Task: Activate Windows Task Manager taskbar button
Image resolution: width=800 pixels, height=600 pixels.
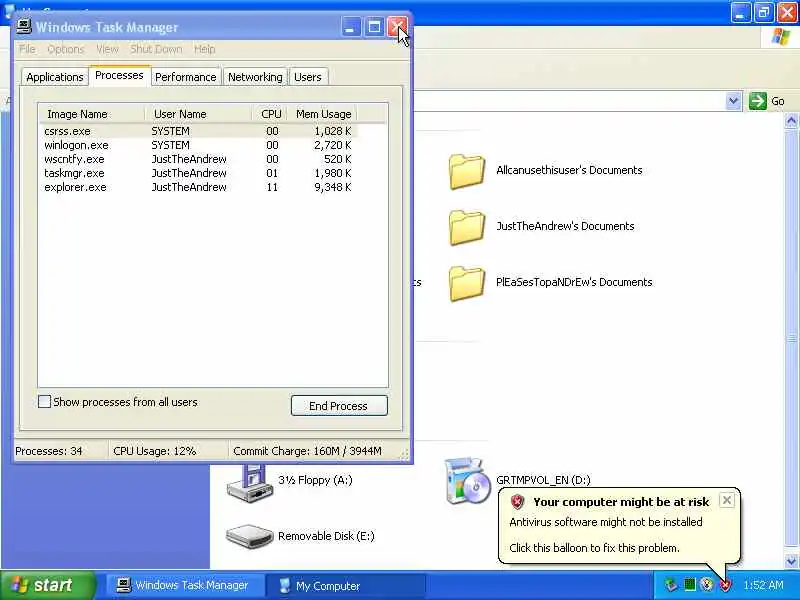Action: [184, 585]
